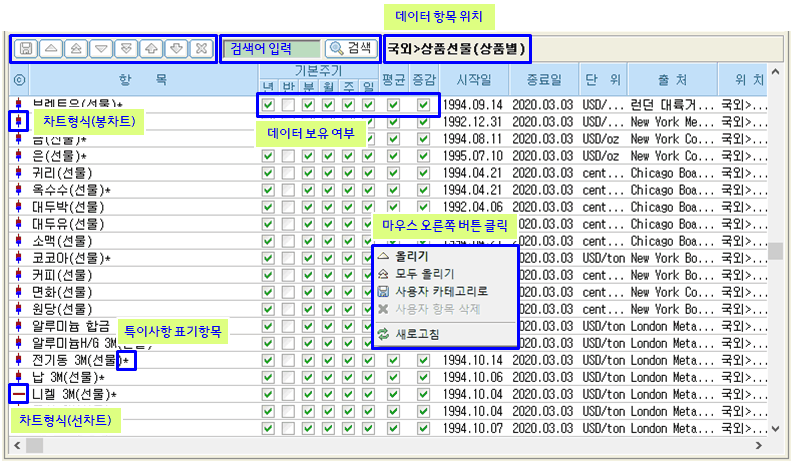Click candlestick chart icon of 코코아(선물) row
This screenshot has height=464, width=793.
click(19, 258)
